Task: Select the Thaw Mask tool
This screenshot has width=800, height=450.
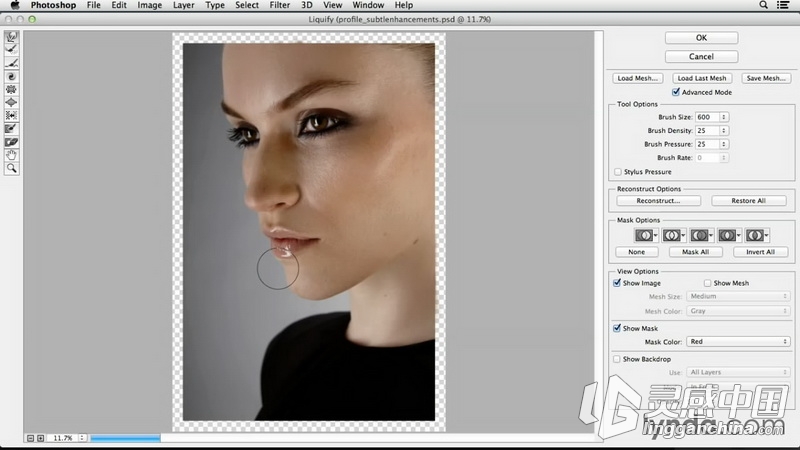Action: [x=11, y=142]
